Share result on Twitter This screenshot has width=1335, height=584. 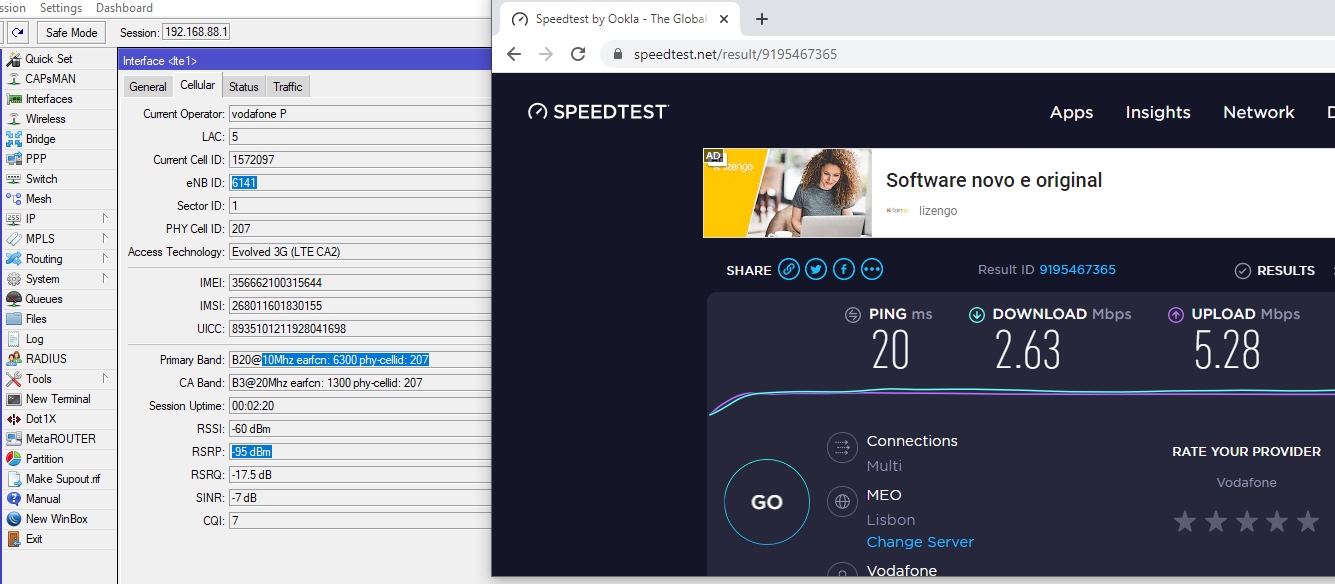(817, 269)
